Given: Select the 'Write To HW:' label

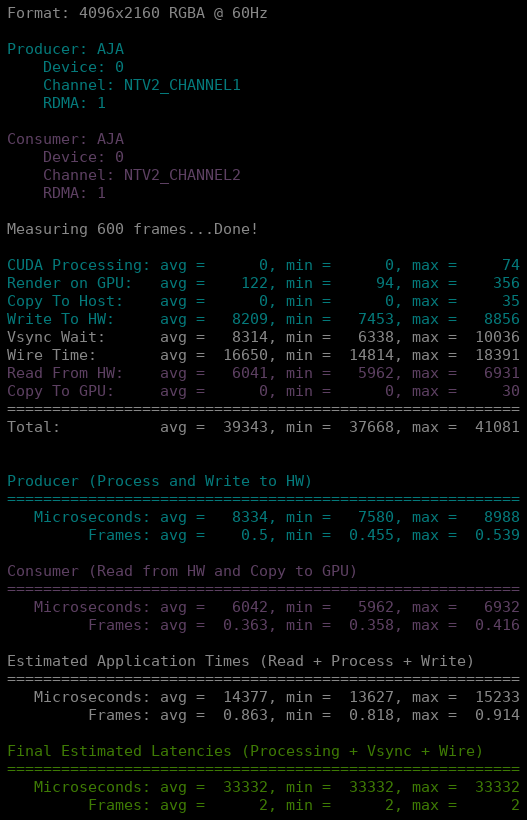Looking at the screenshot, I should tap(61, 319).
